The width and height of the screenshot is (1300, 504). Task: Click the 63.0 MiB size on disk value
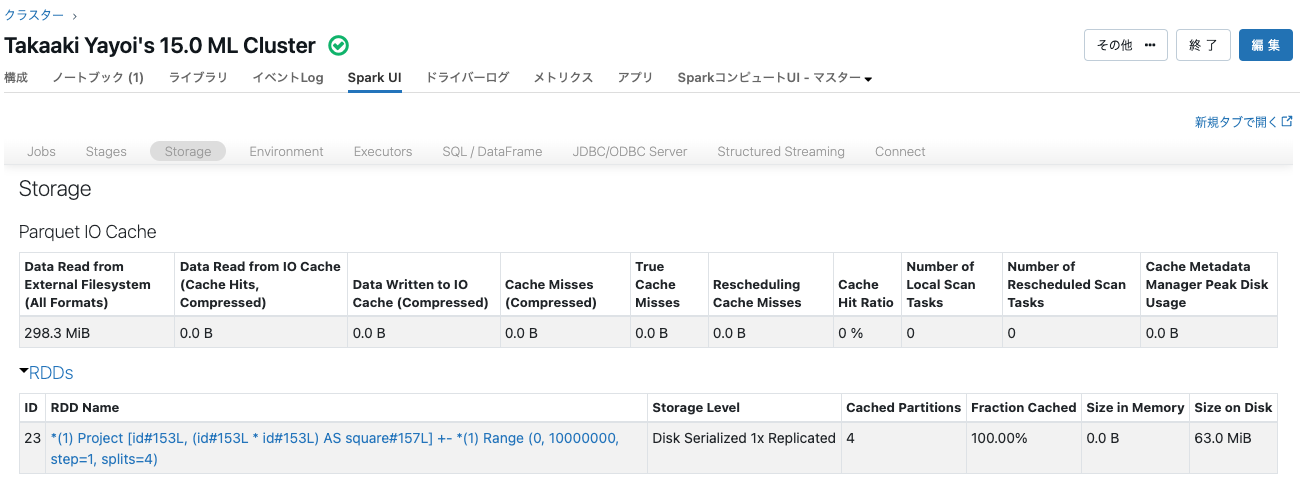pyautogui.click(x=1222, y=438)
